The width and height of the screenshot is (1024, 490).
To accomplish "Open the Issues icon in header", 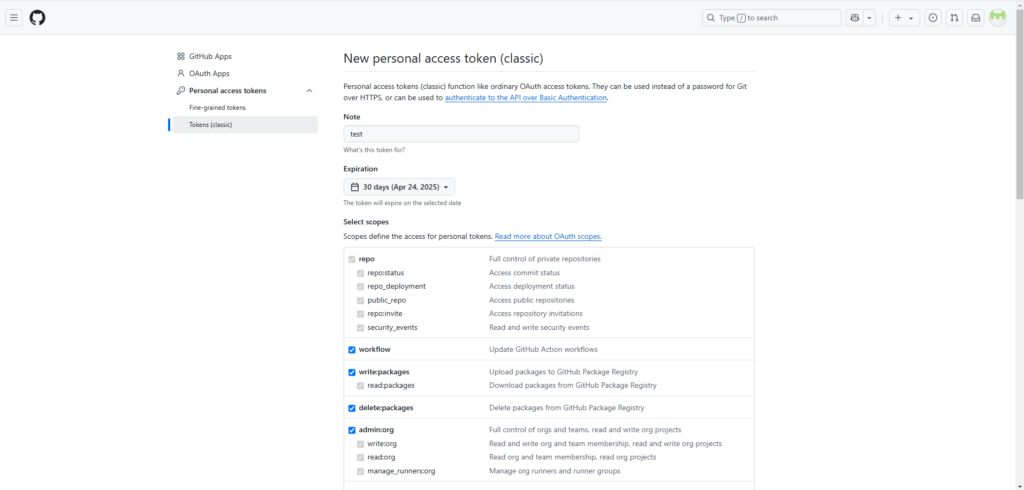I will [934, 18].
